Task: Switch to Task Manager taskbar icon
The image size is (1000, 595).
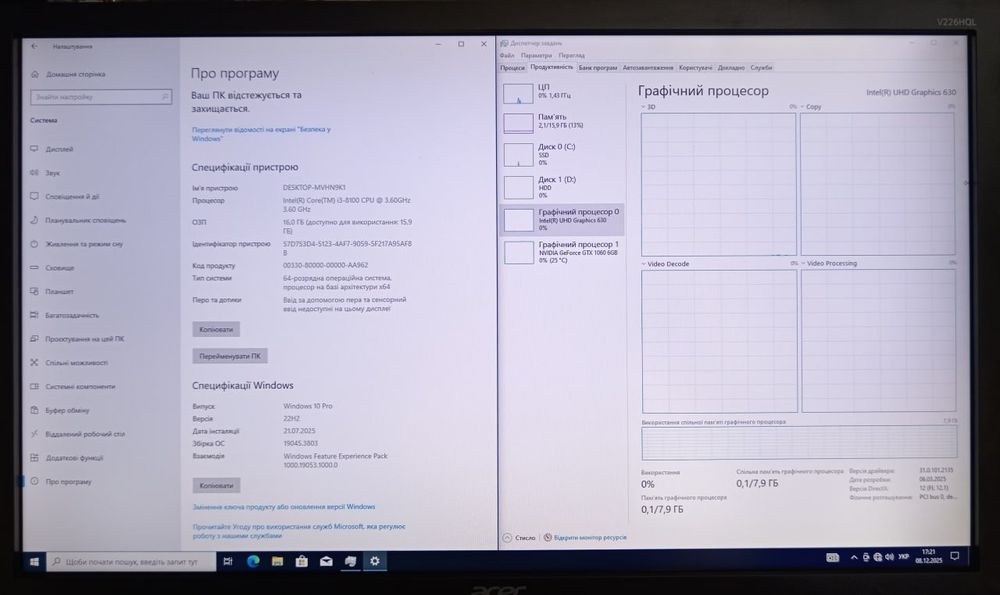Action: [x=350, y=562]
